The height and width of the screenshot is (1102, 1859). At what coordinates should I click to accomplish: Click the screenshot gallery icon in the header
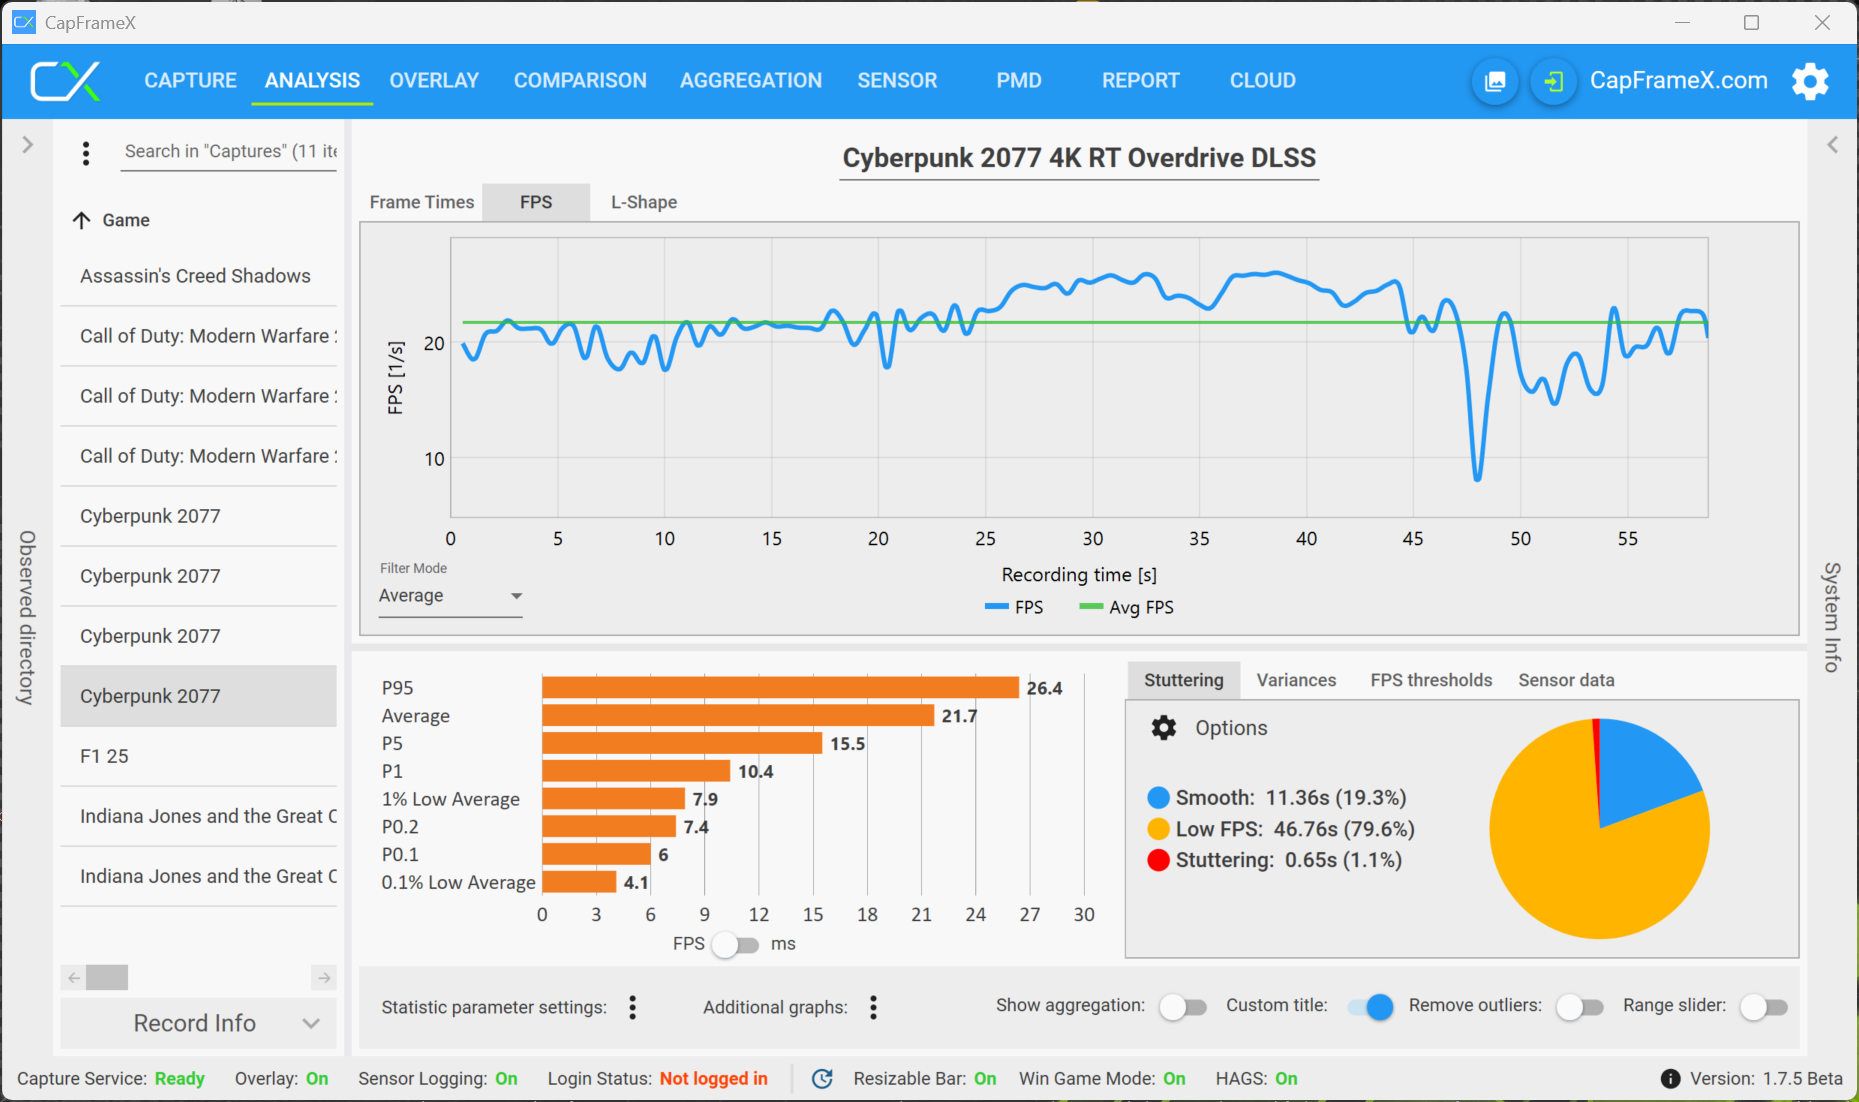click(1495, 81)
